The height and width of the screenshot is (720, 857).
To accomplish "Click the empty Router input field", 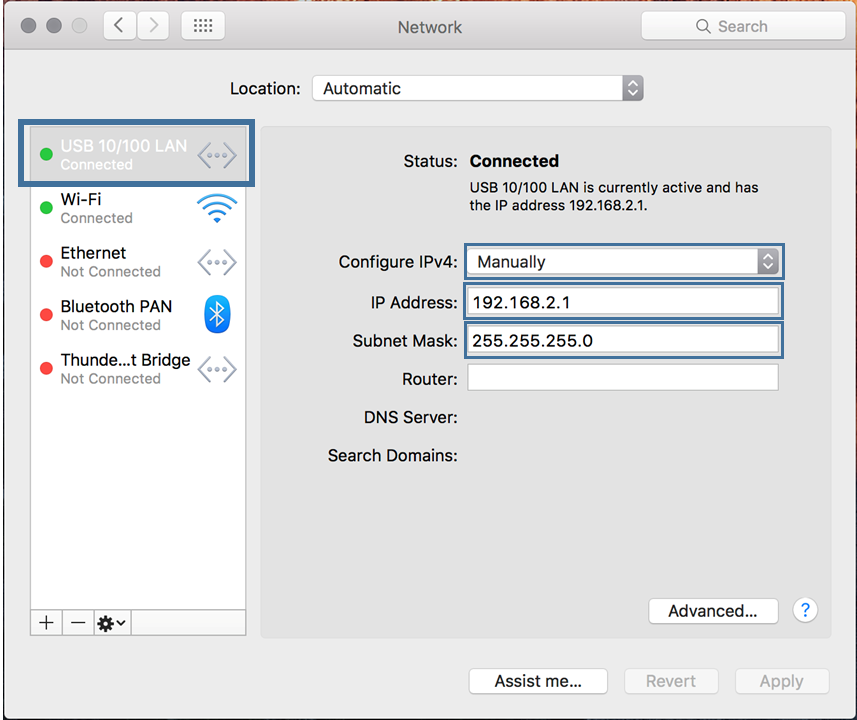I will (x=623, y=377).
